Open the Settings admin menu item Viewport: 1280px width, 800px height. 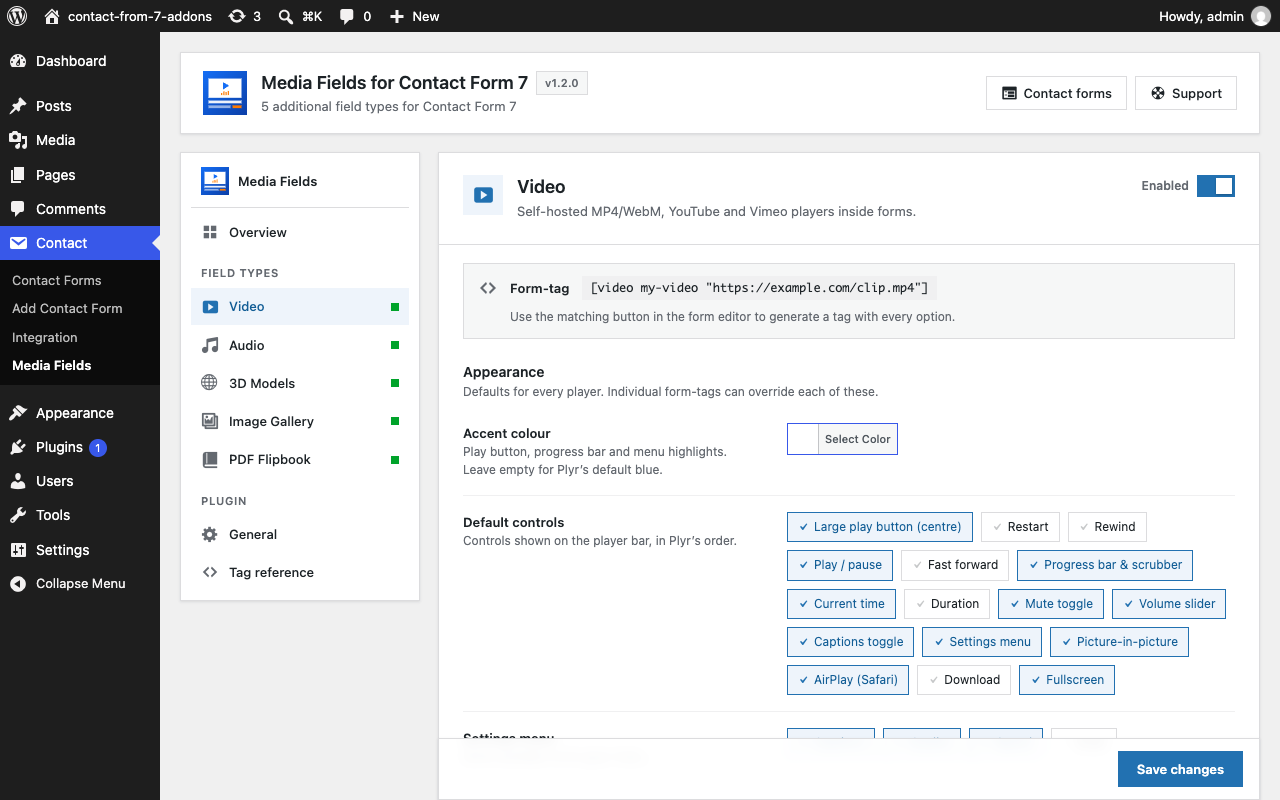point(80,550)
